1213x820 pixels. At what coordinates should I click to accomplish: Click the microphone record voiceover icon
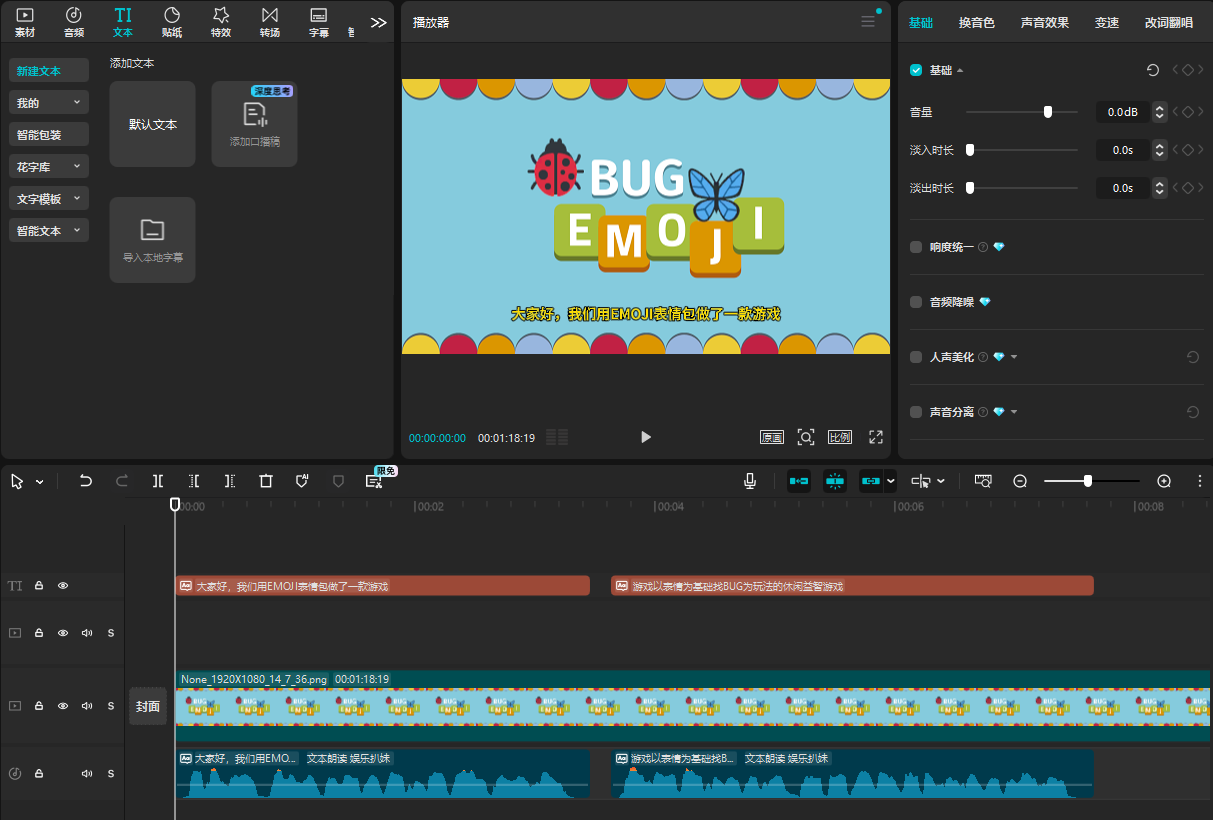click(750, 481)
